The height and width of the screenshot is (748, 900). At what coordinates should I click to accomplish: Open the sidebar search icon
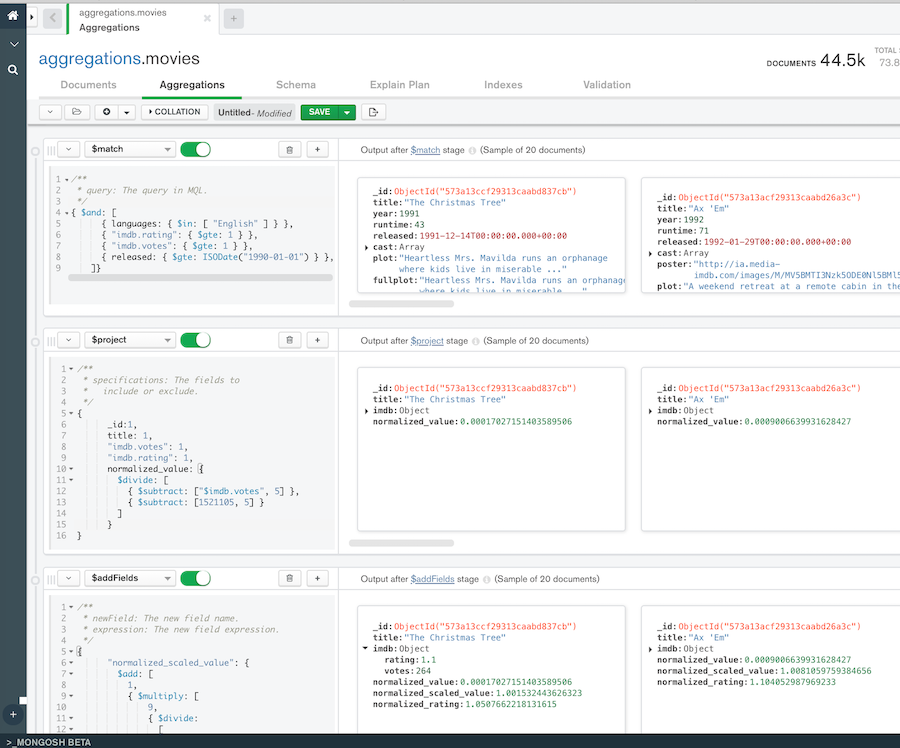point(13,70)
